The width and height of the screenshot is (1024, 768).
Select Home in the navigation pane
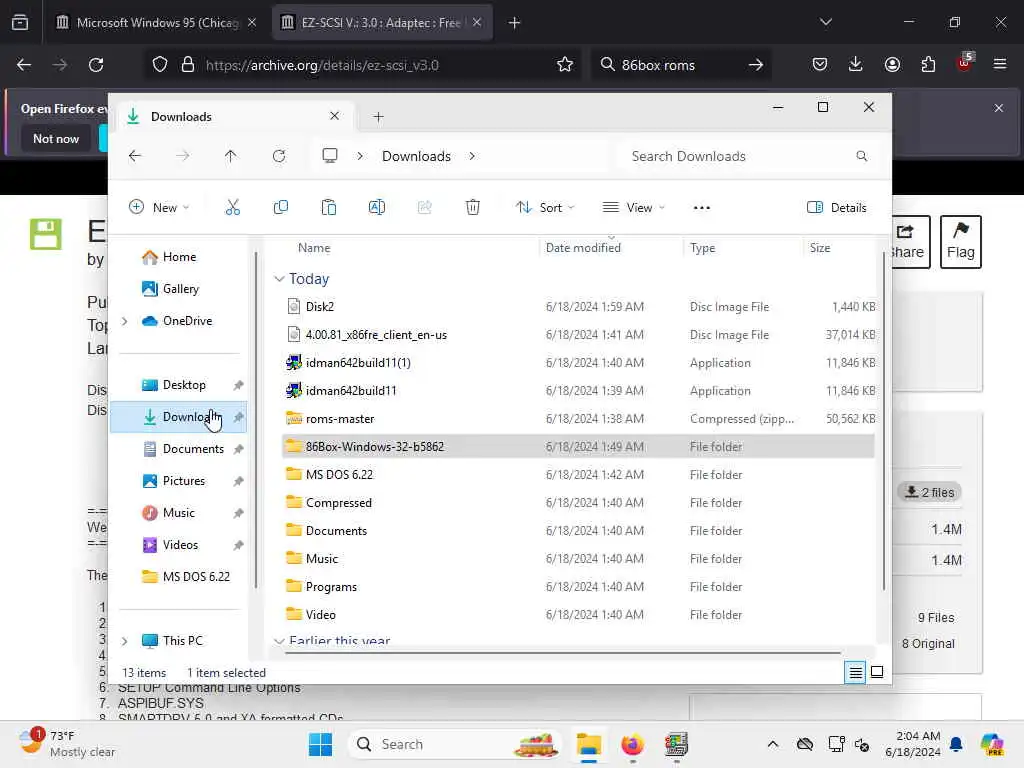tap(180, 257)
